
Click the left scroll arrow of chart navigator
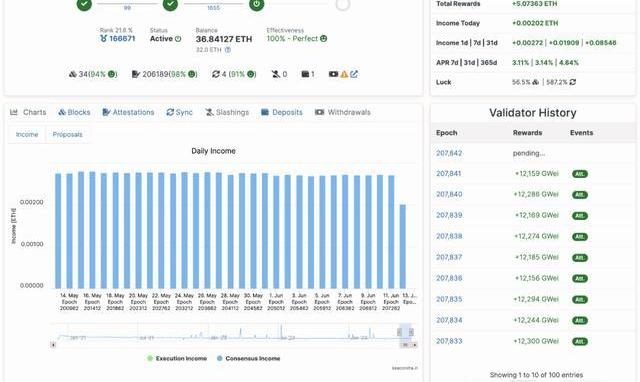53,345
